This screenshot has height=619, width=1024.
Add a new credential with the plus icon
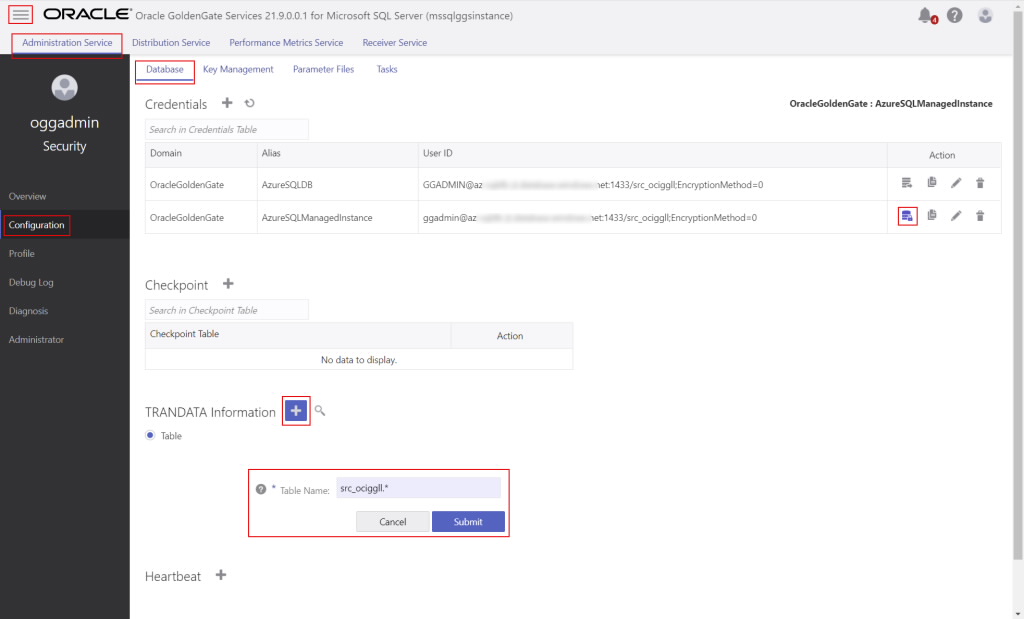coord(227,103)
